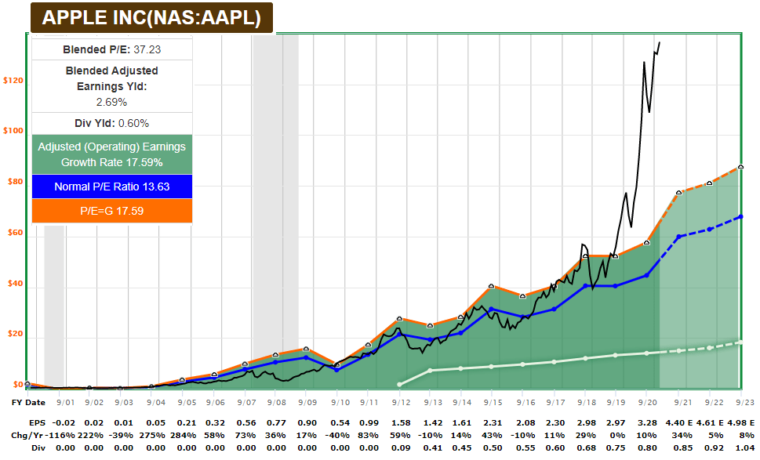The width and height of the screenshot is (760, 460).
Task: Click estimated EPS 4.61 E
Action: tap(710, 423)
